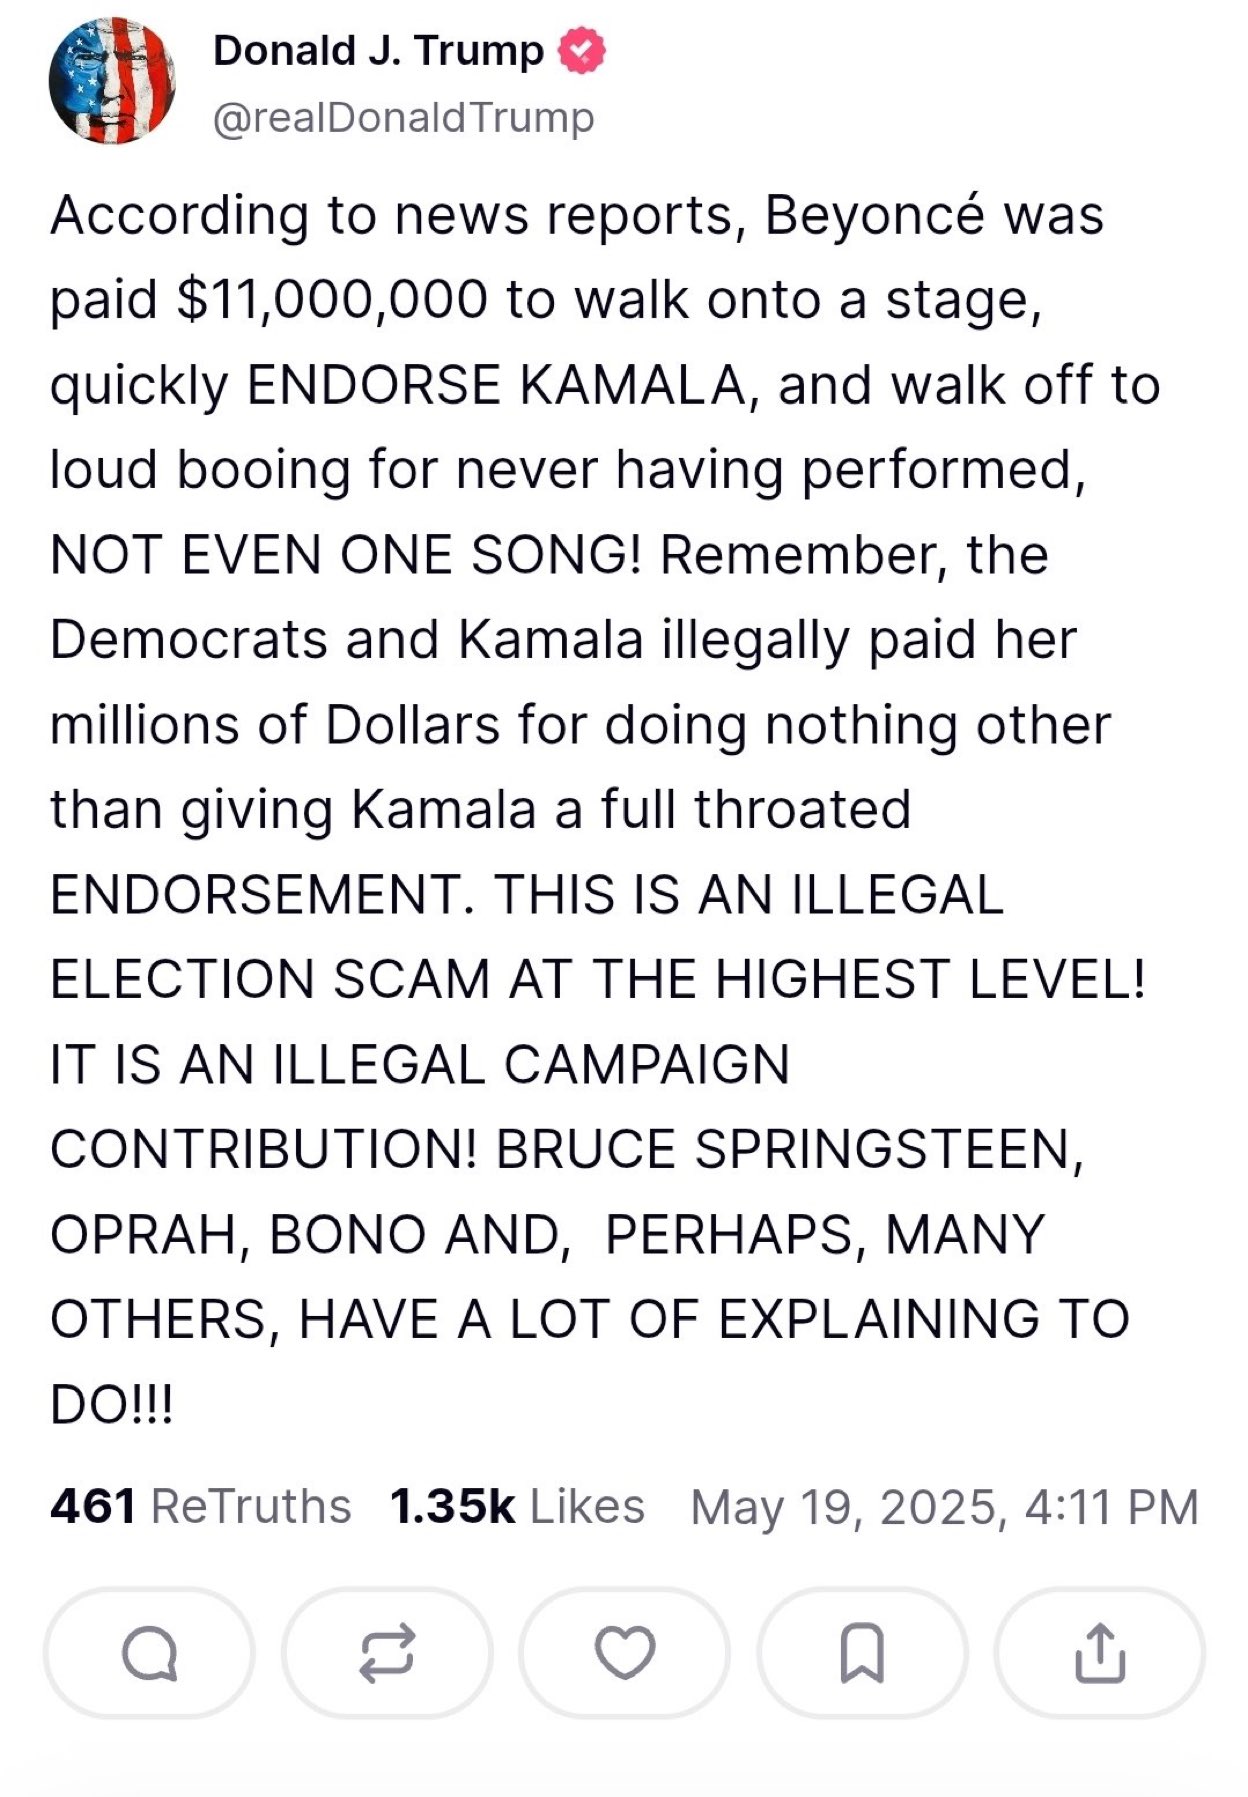View the 461 ReTruths list

(200, 1506)
